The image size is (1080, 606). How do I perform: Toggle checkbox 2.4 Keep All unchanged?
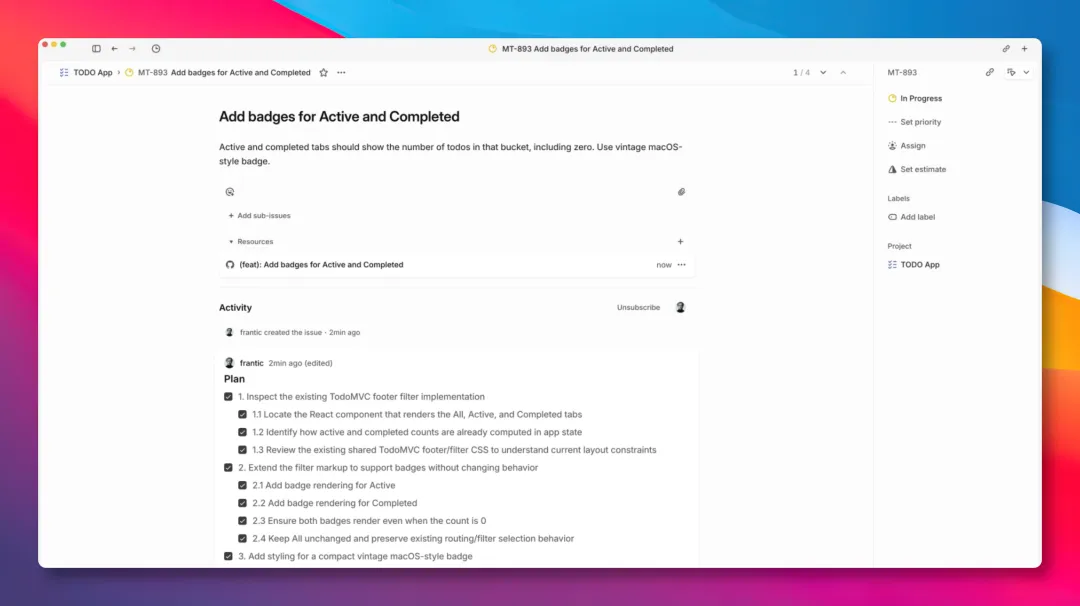[x=242, y=539]
